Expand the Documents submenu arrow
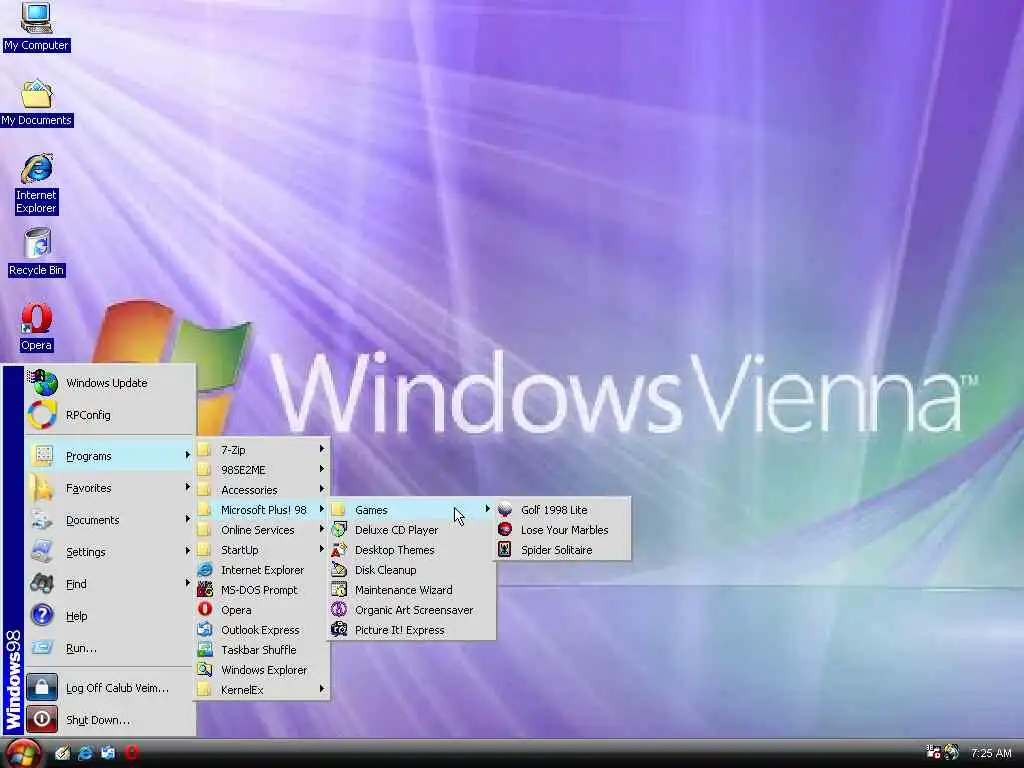Viewport: 1024px width, 768px height. point(187,519)
